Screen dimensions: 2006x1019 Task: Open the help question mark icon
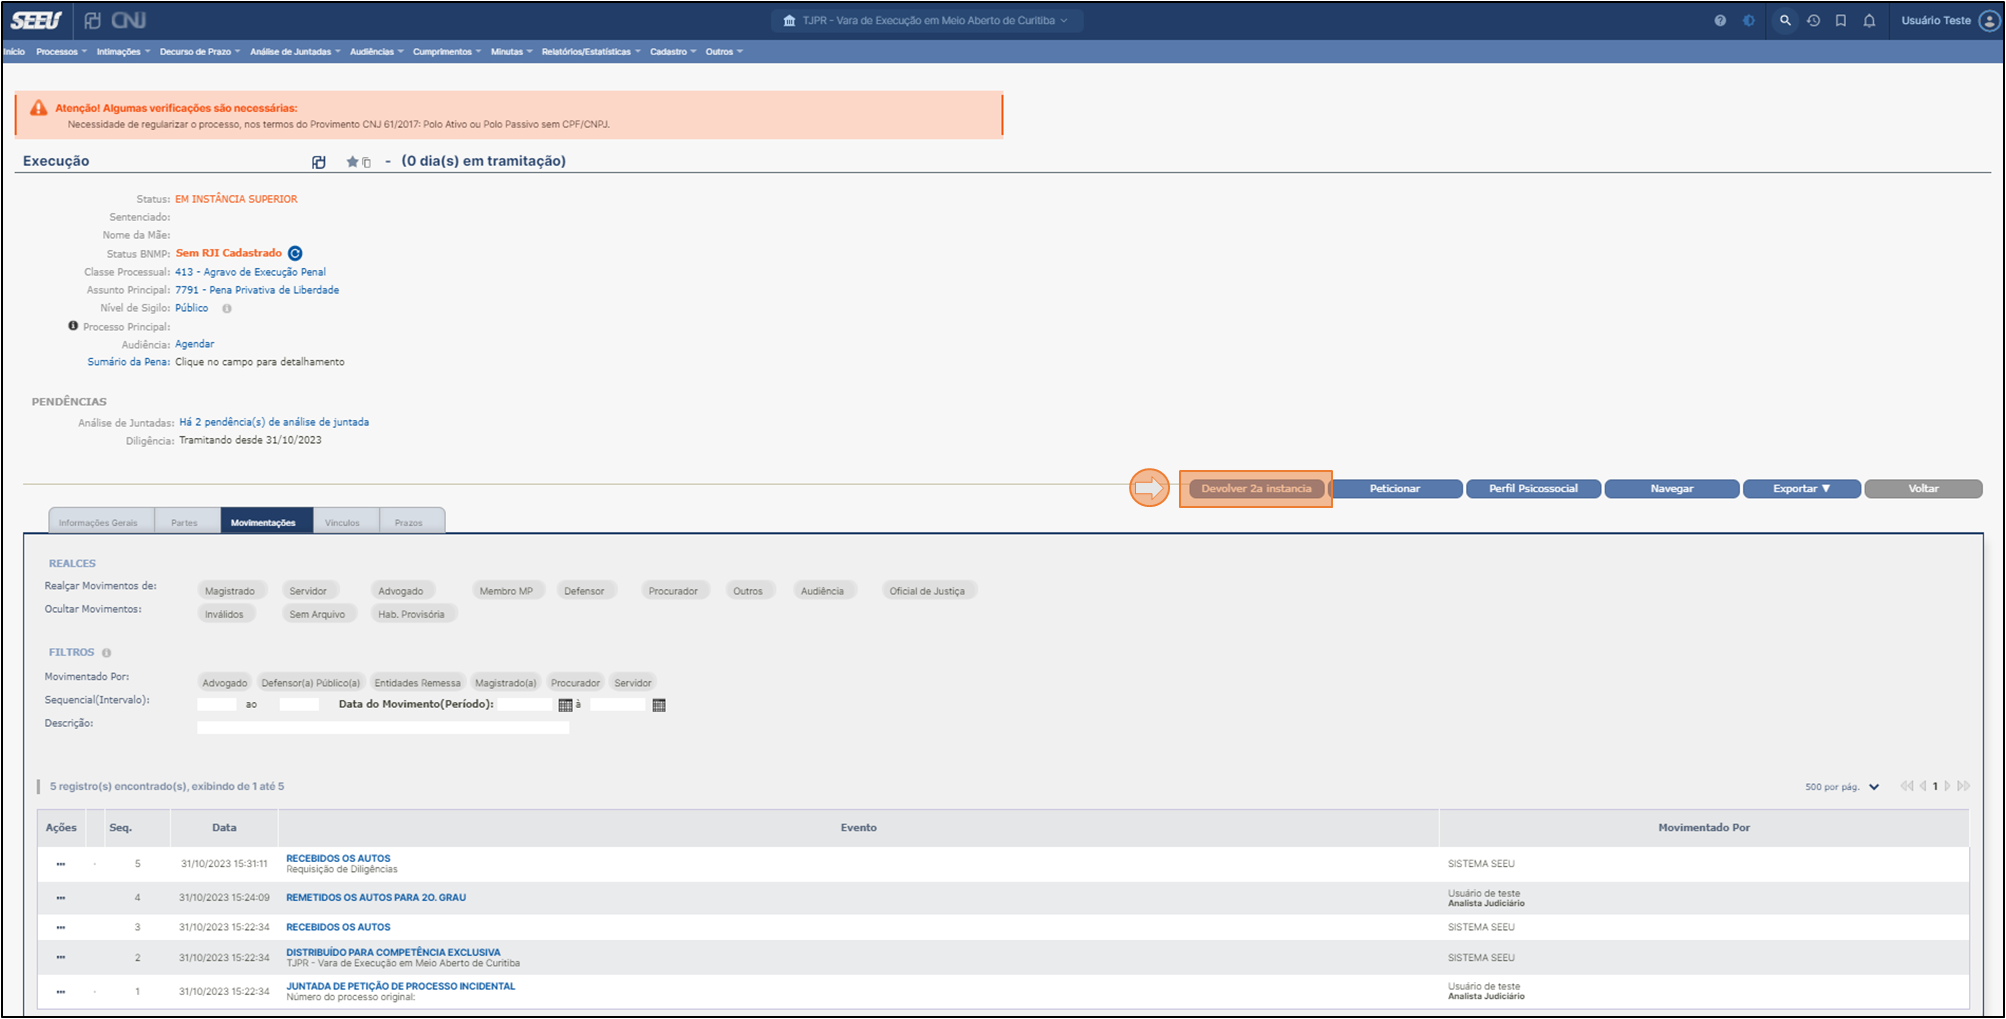pyautogui.click(x=1720, y=20)
